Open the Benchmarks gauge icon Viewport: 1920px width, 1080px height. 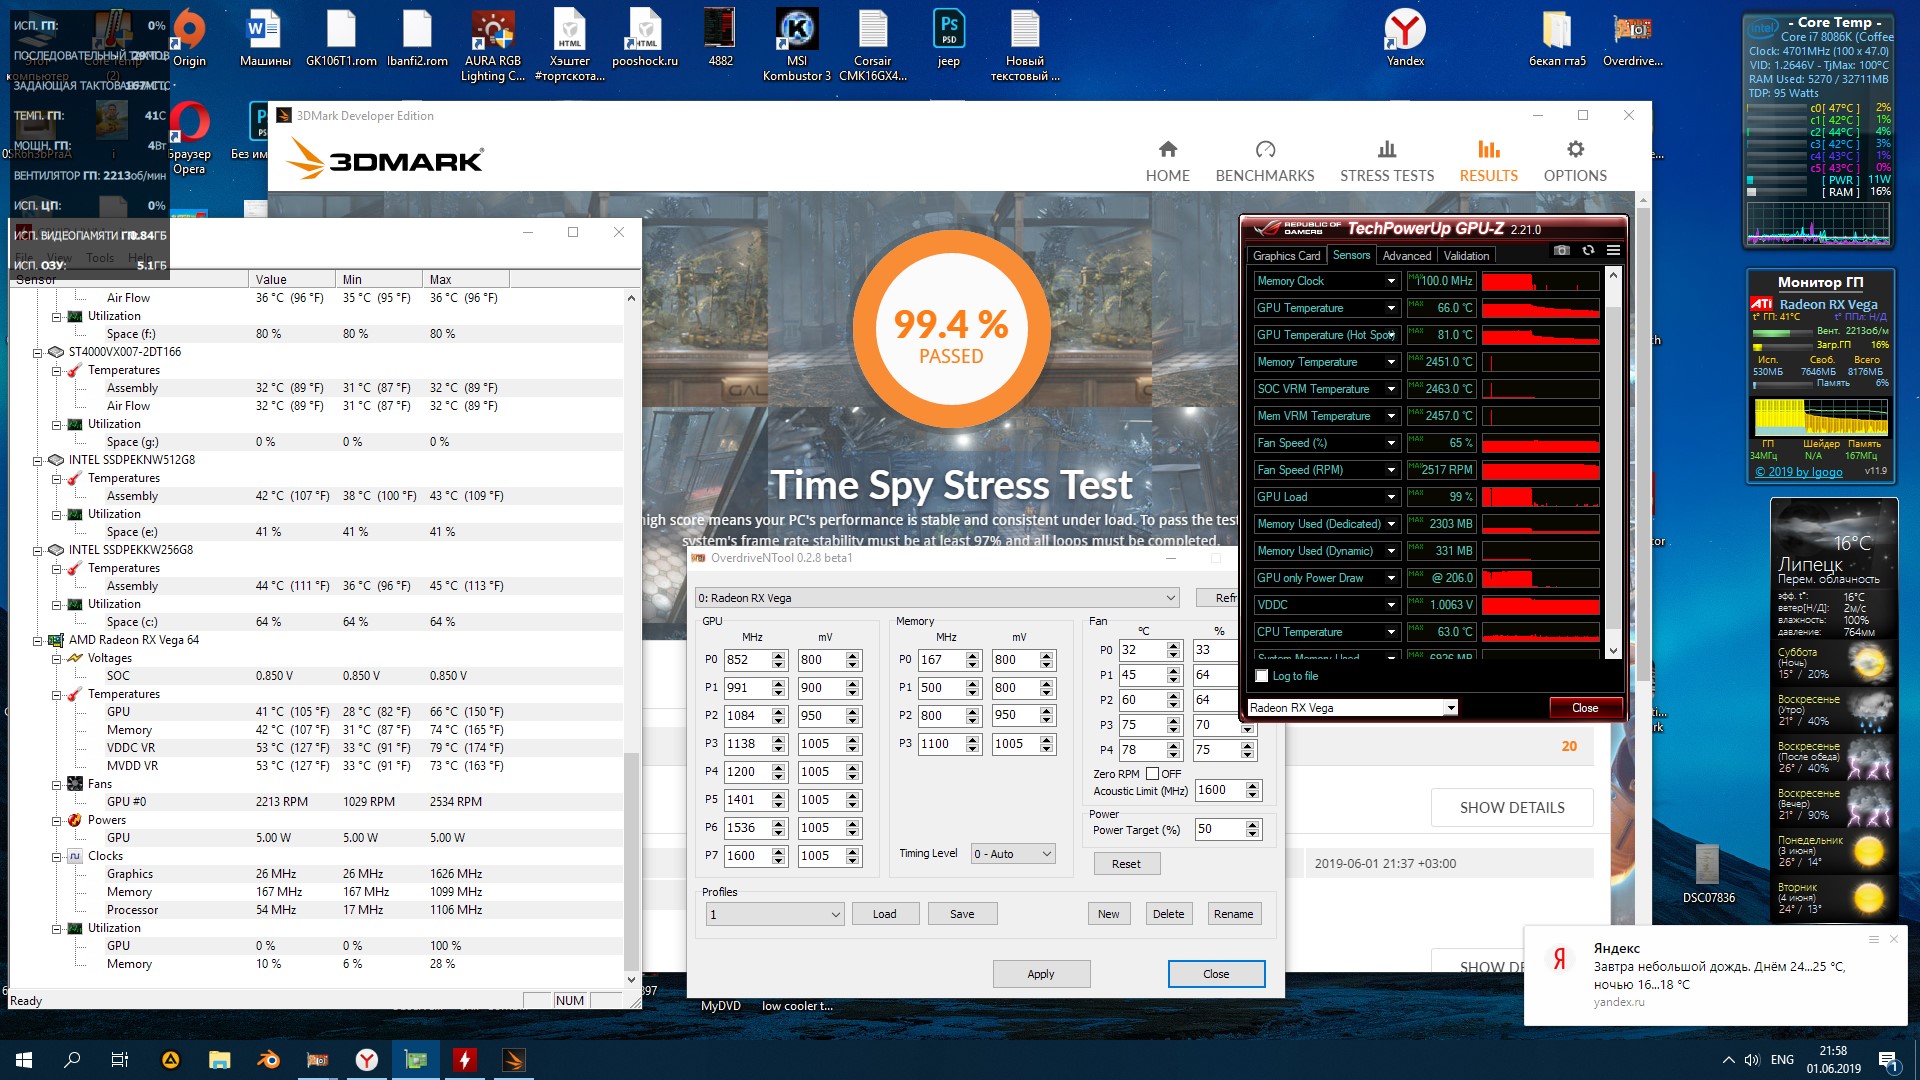coord(1265,150)
